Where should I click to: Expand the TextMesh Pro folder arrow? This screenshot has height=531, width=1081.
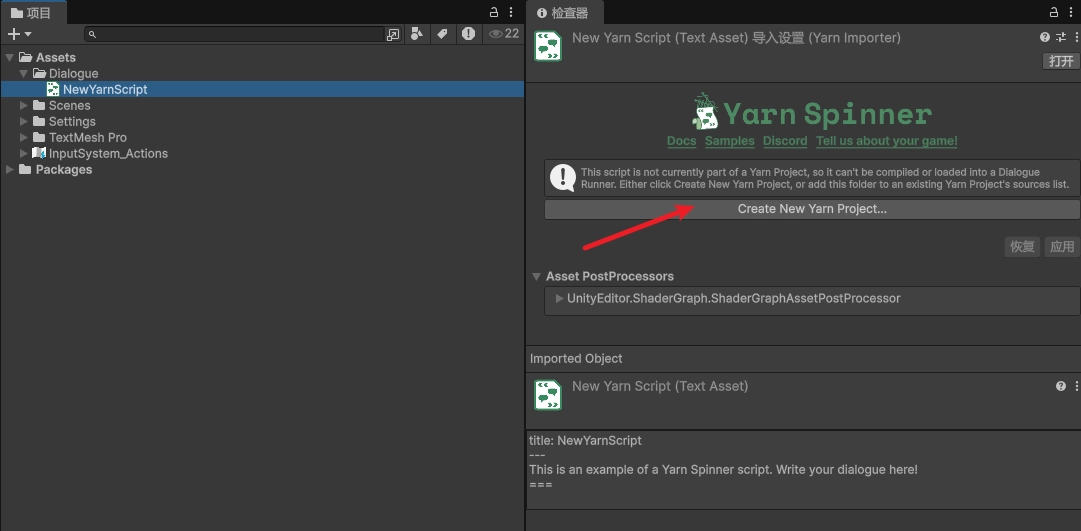coord(23,137)
